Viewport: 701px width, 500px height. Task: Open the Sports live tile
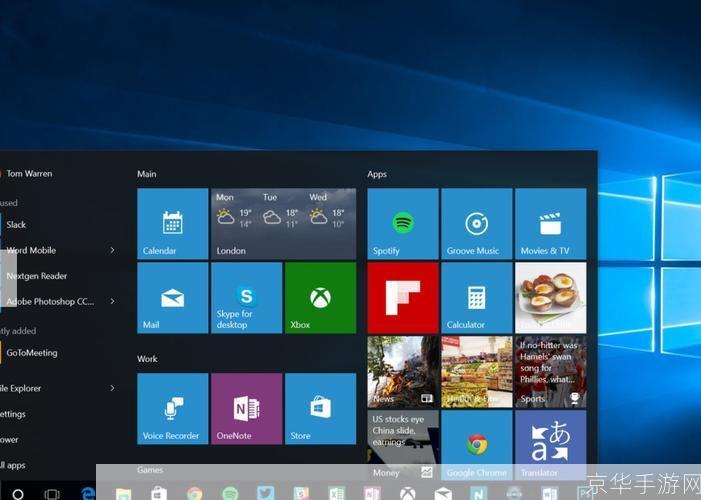coord(551,372)
